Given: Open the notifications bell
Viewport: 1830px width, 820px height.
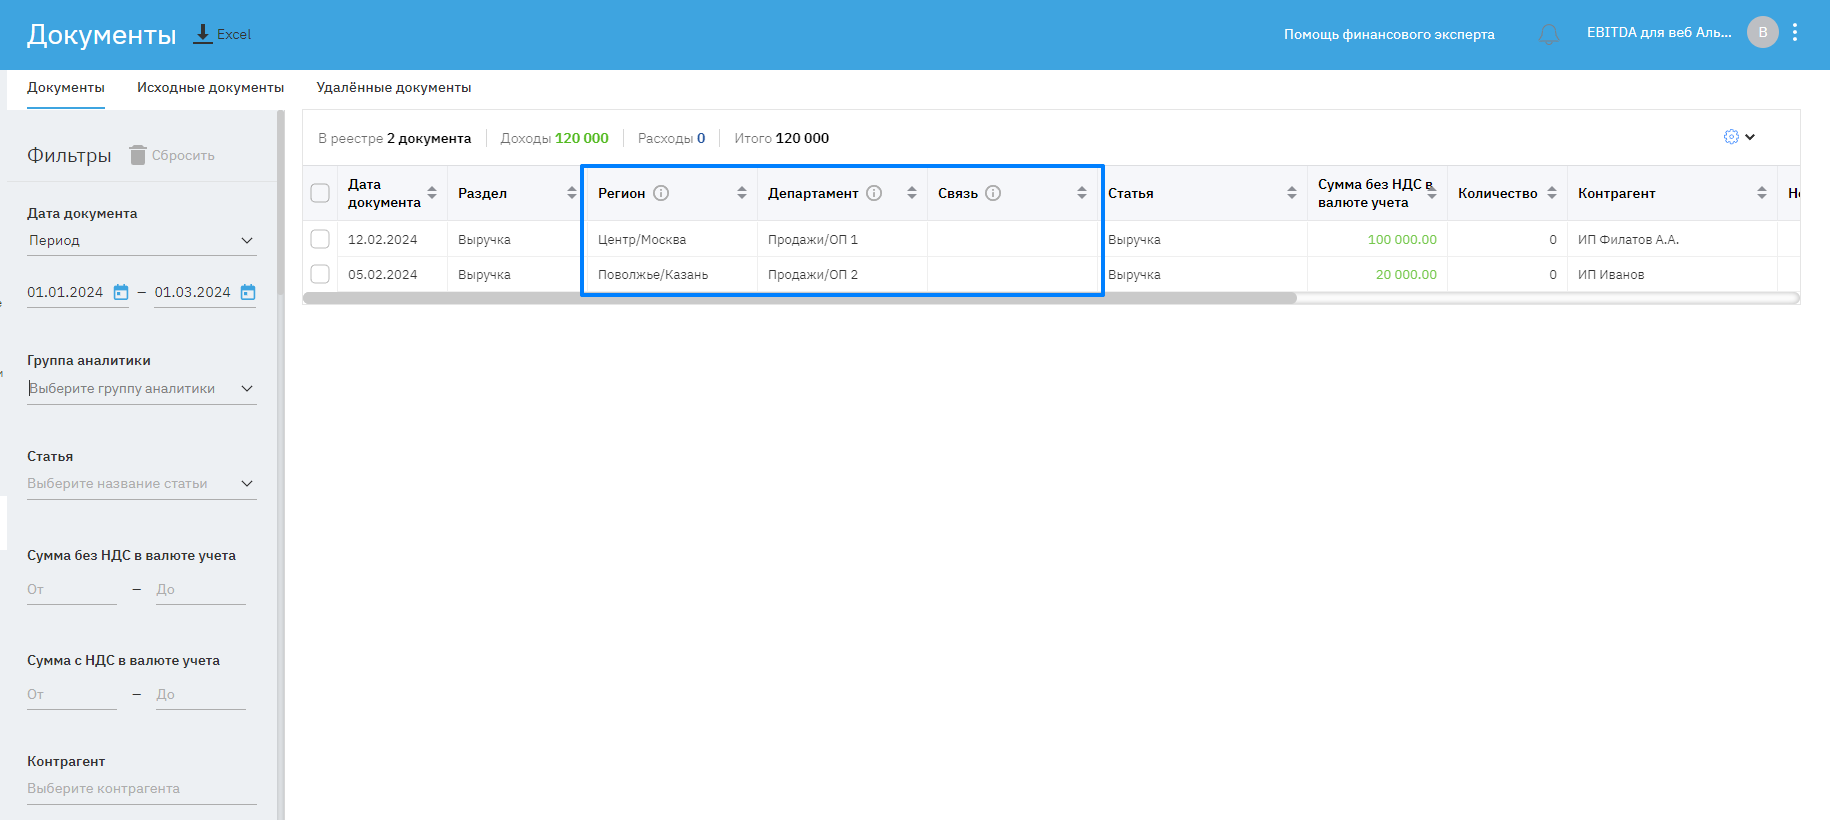Looking at the screenshot, I should click(1548, 35).
